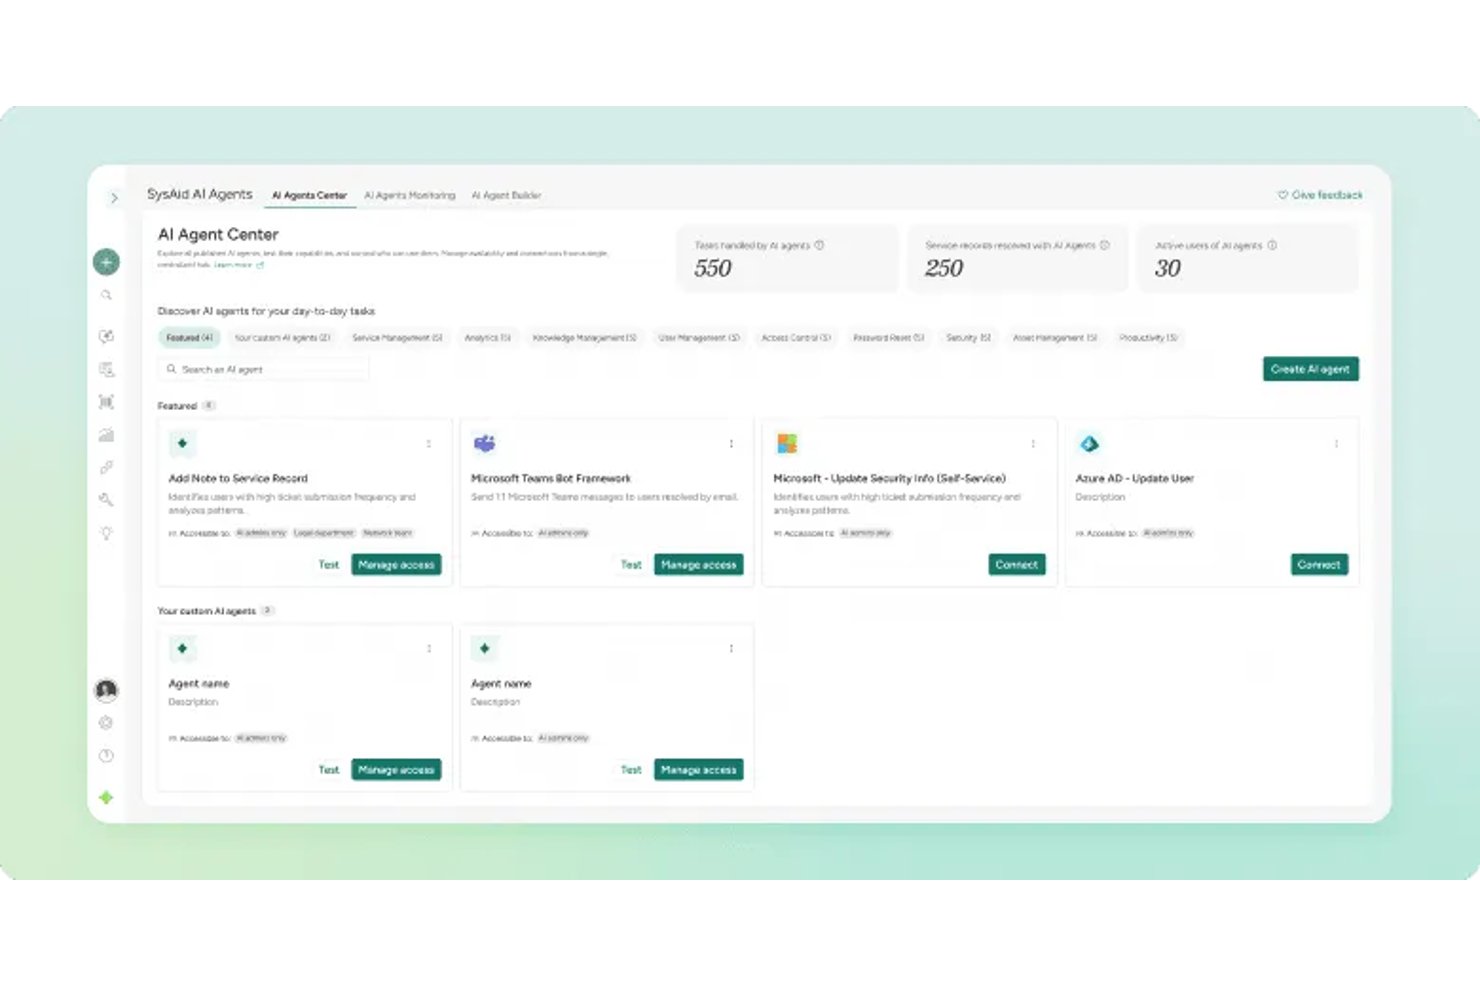Click Test on Add Note to Service Record
The image size is (1480, 987).
pyautogui.click(x=329, y=565)
